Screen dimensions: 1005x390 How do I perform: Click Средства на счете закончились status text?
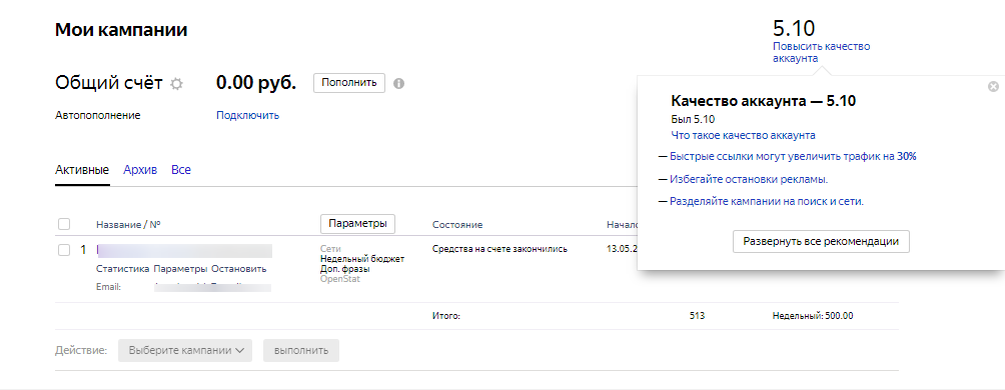[500, 249]
